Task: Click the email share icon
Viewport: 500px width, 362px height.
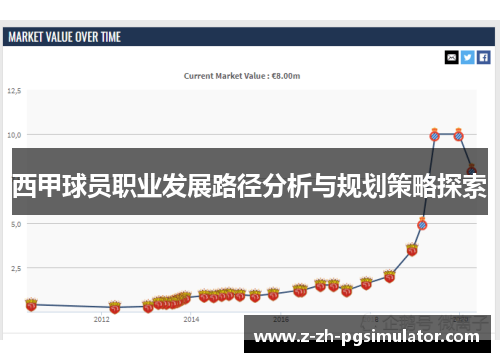Action: [451, 57]
